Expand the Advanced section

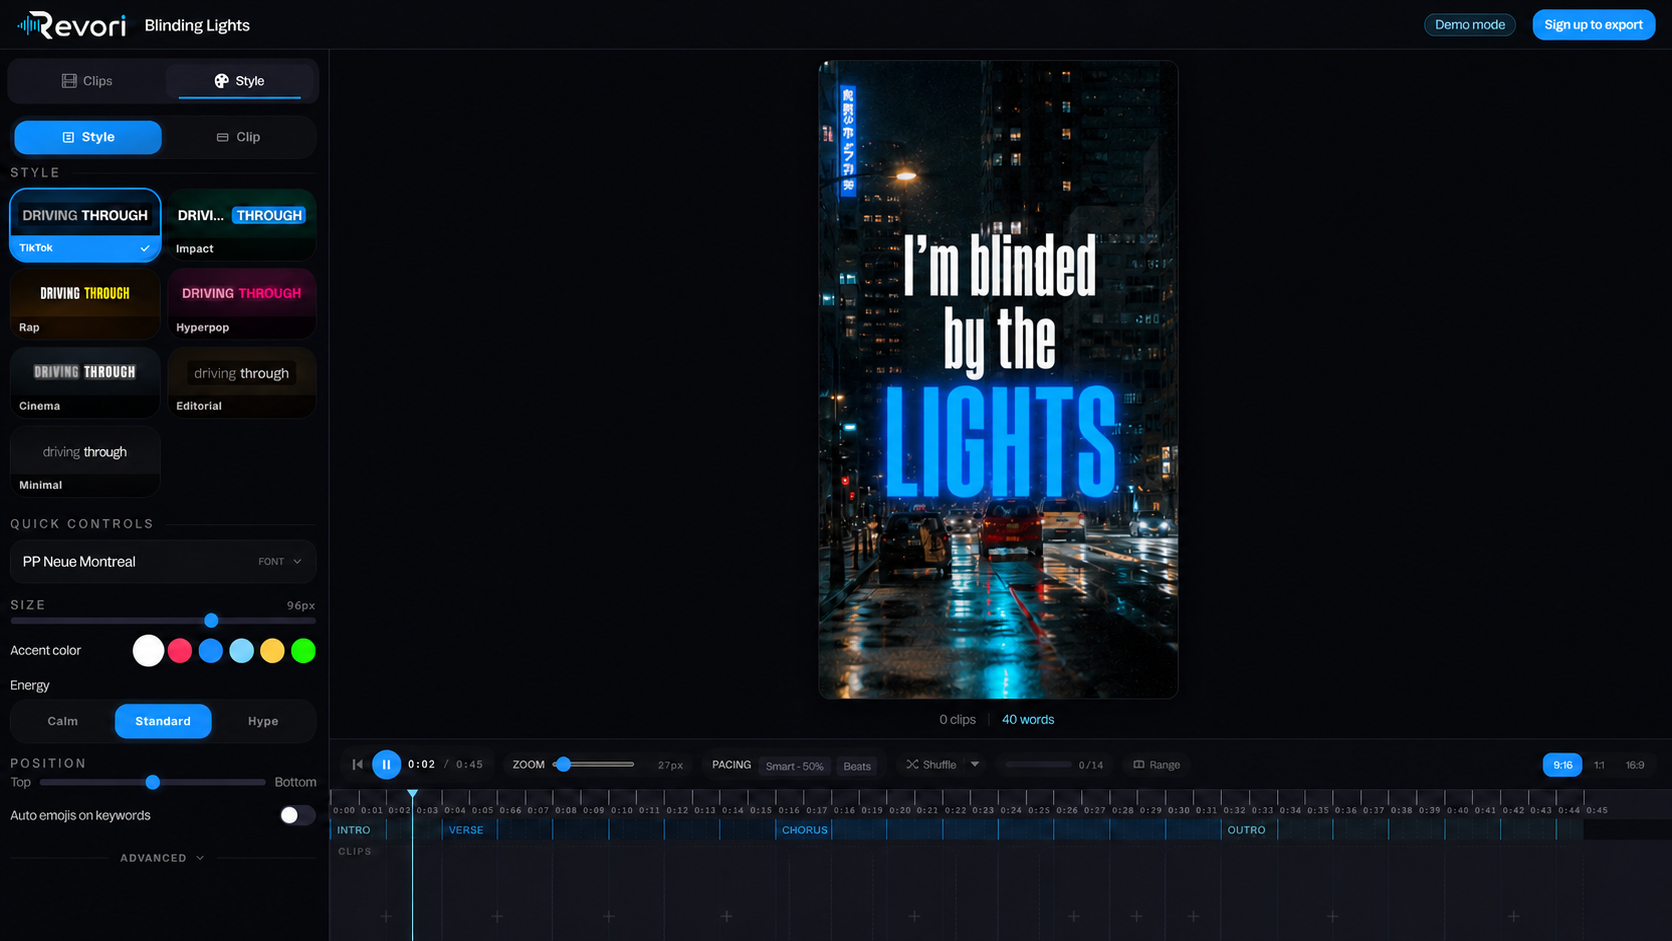click(162, 858)
